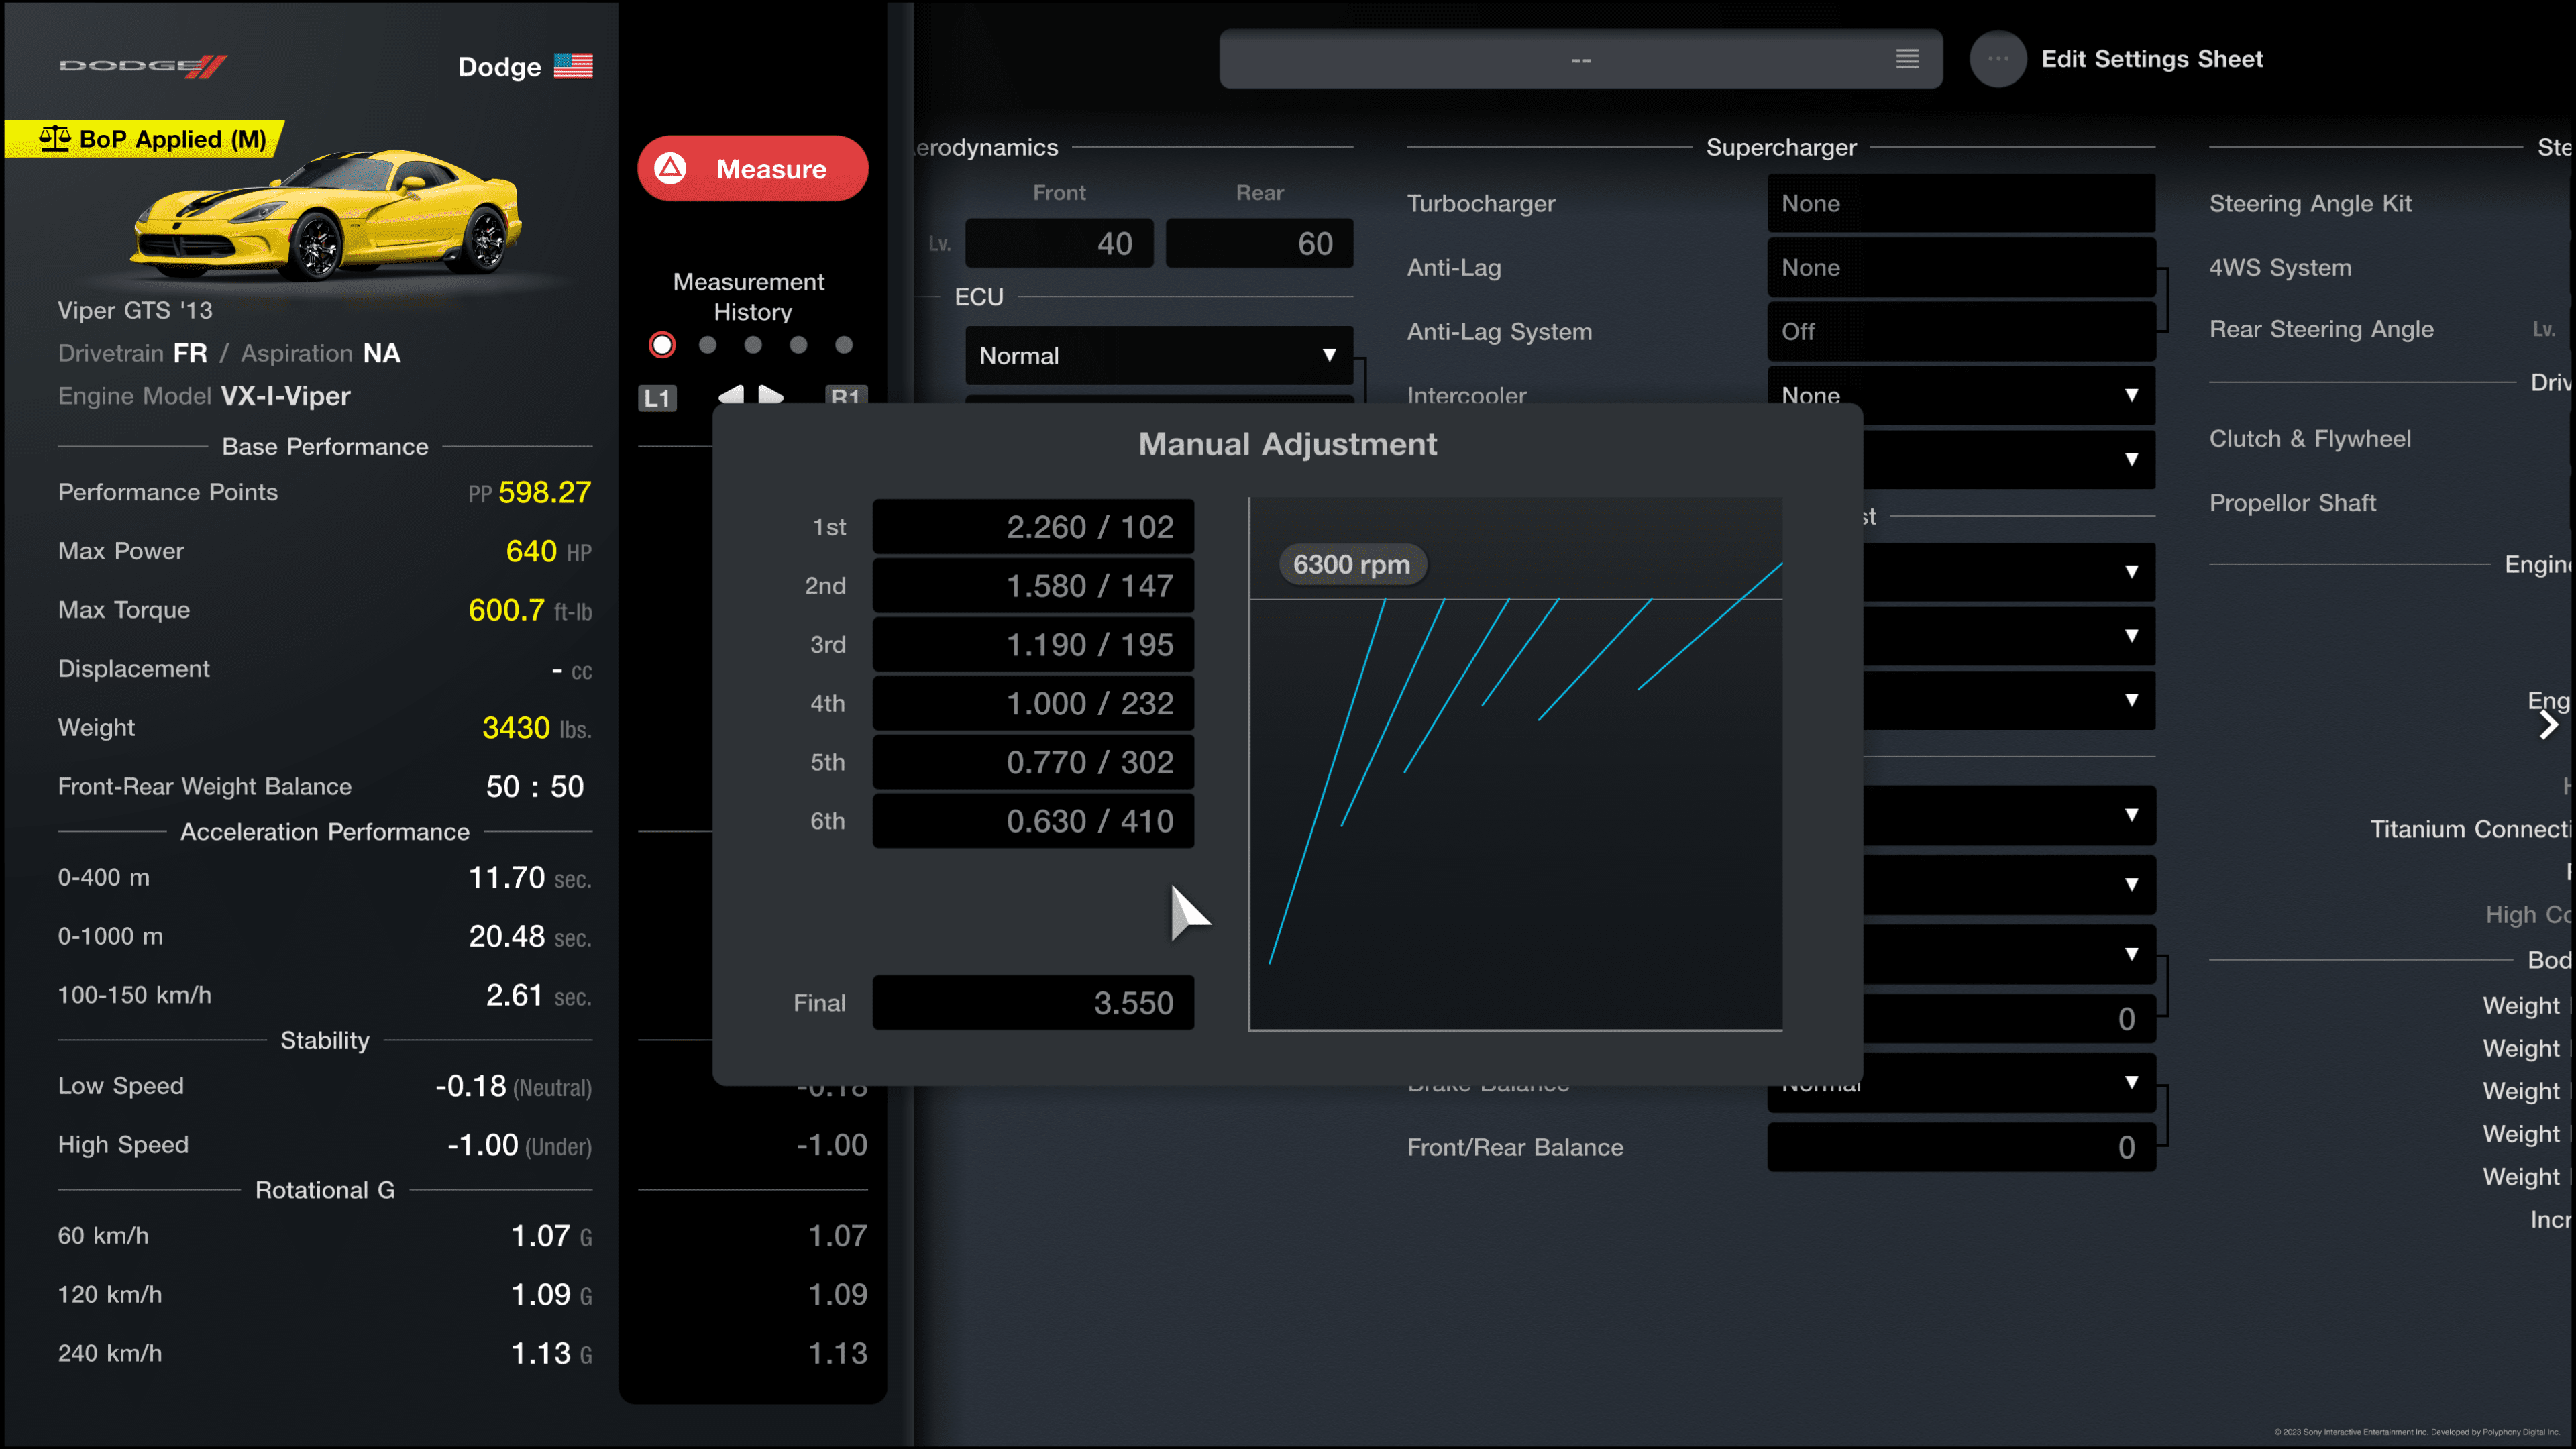Click the right chevron to next settings page

(2548, 725)
